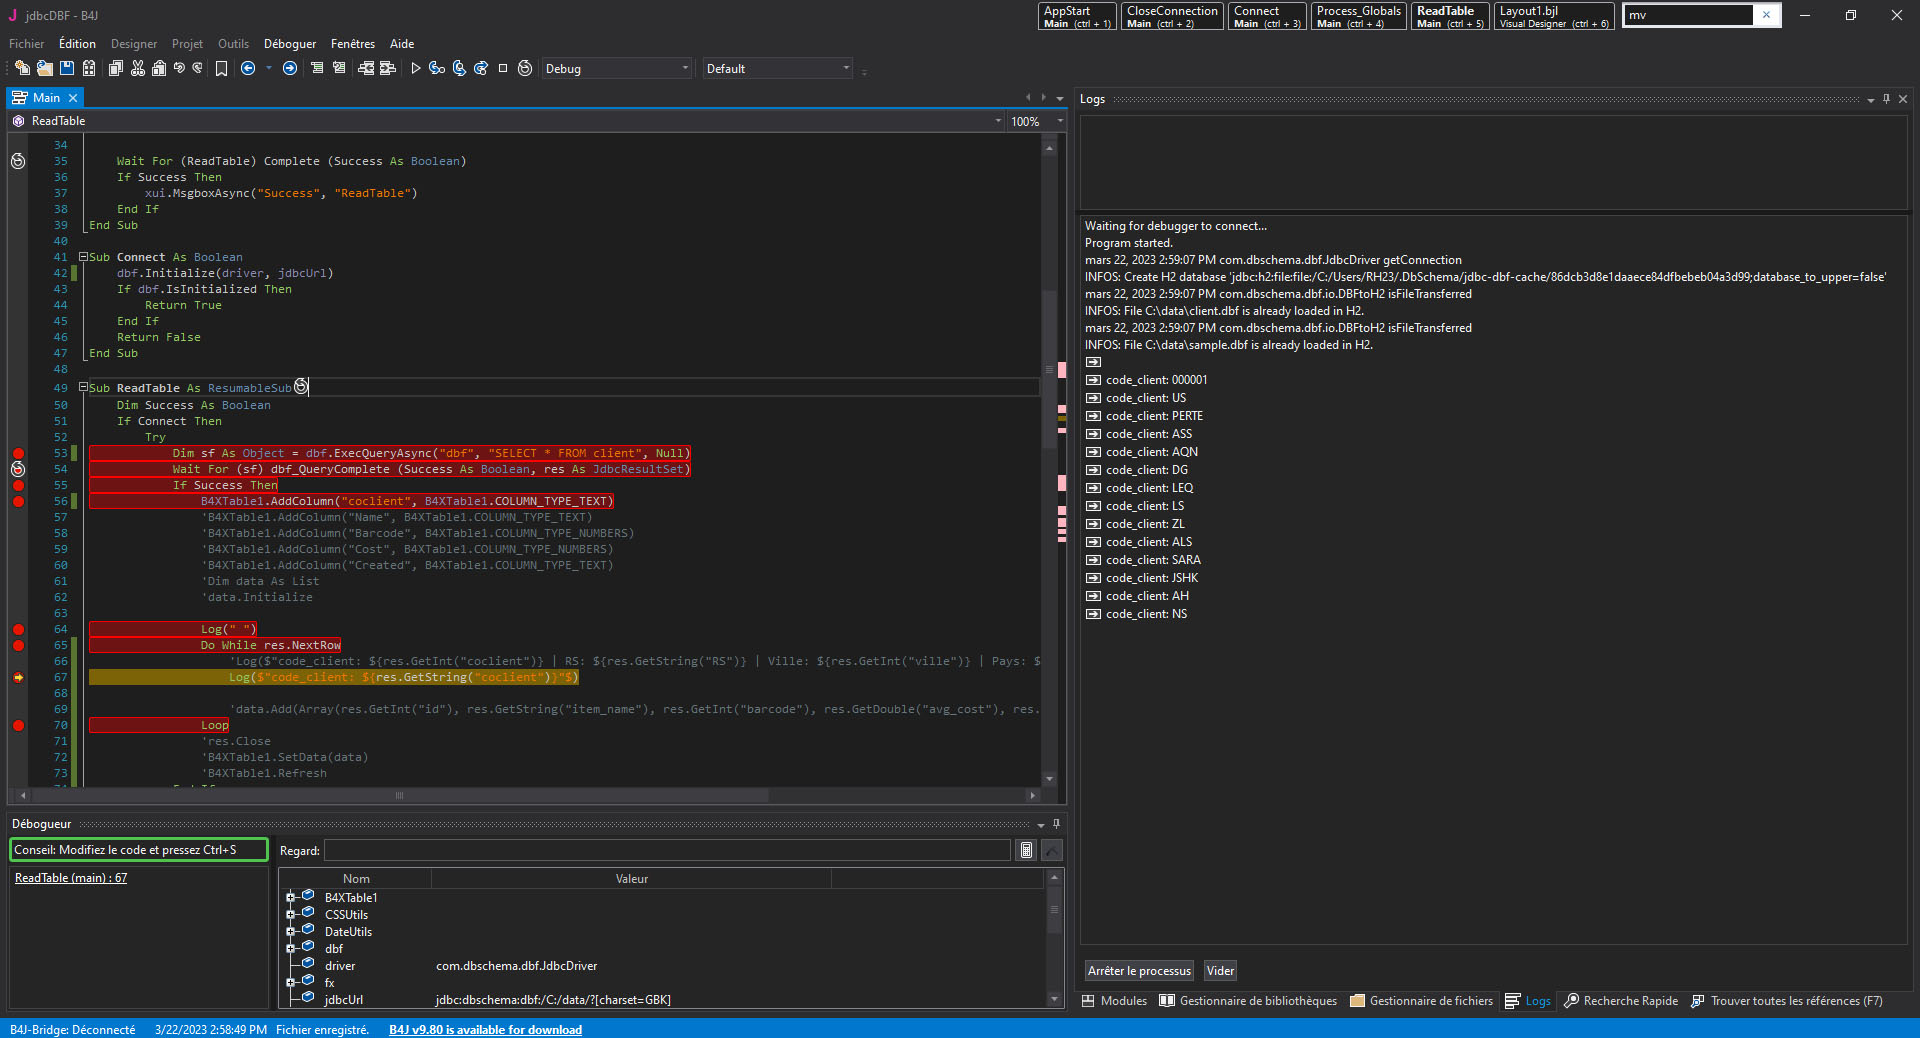Viewport: 1920px width, 1038px height.
Task: Click the navigate backward arrow icon
Action: (x=248, y=68)
